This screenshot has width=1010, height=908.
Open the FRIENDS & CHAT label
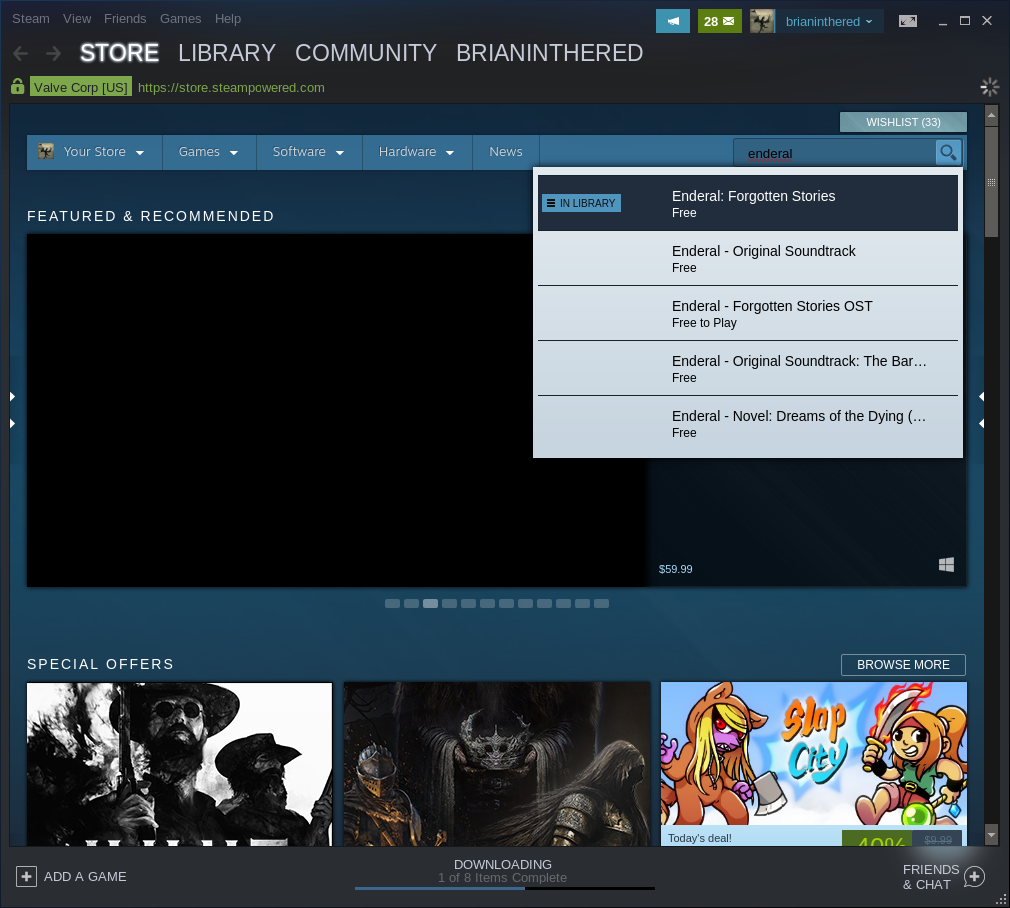coord(931,877)
